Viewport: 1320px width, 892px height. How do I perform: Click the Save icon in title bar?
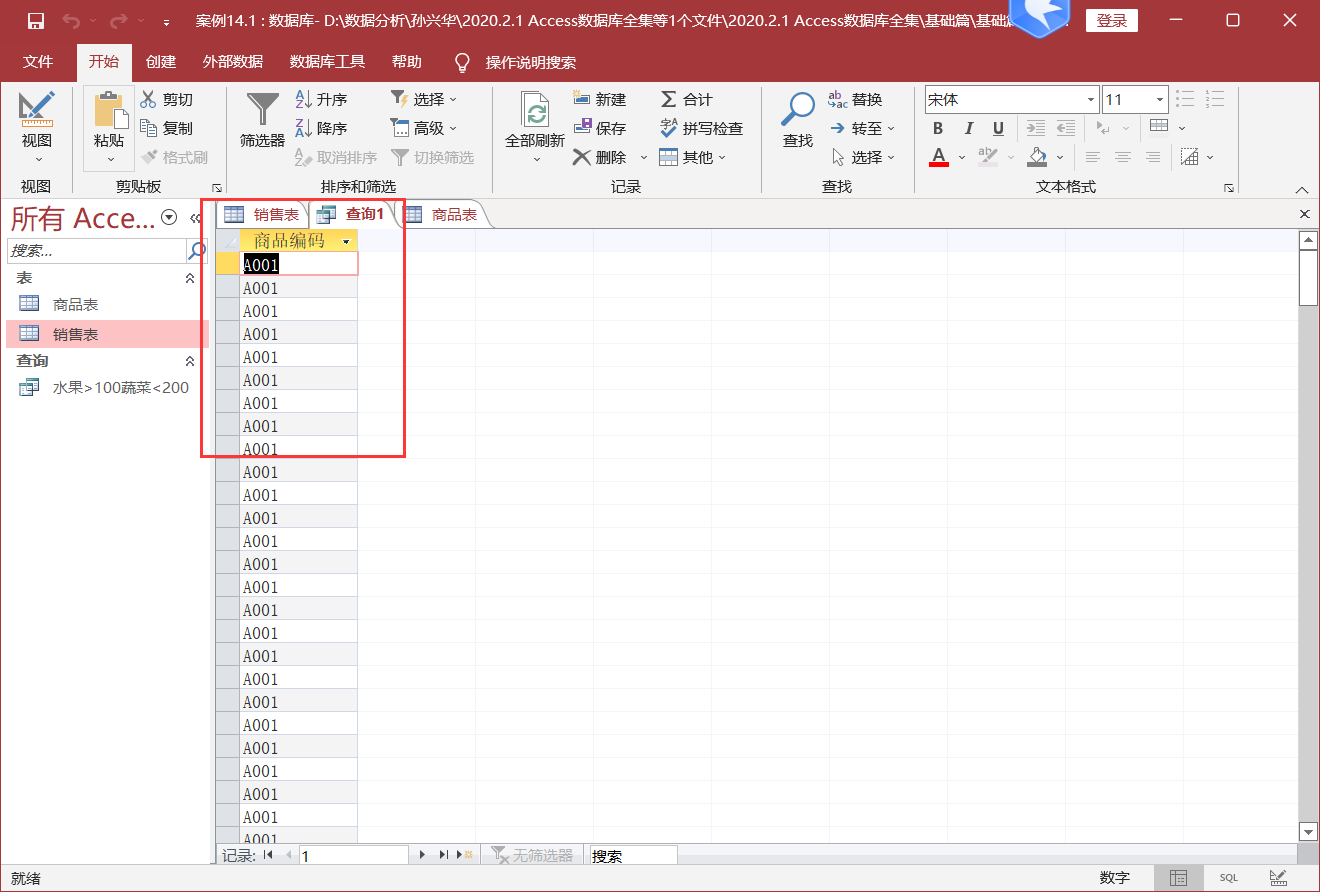[36, 21]
